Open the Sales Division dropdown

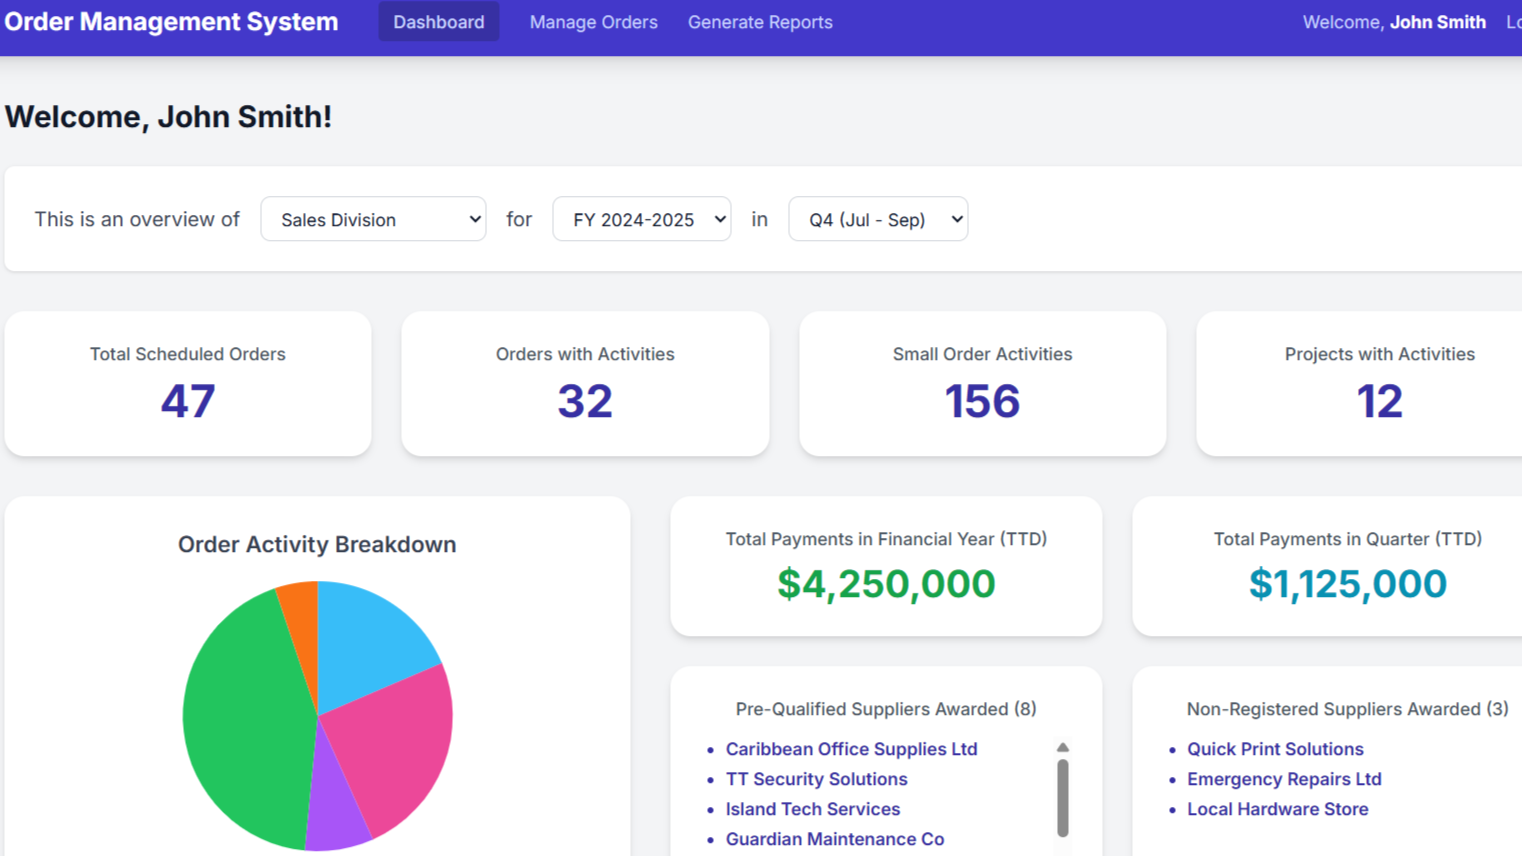(x=373, y=219)
